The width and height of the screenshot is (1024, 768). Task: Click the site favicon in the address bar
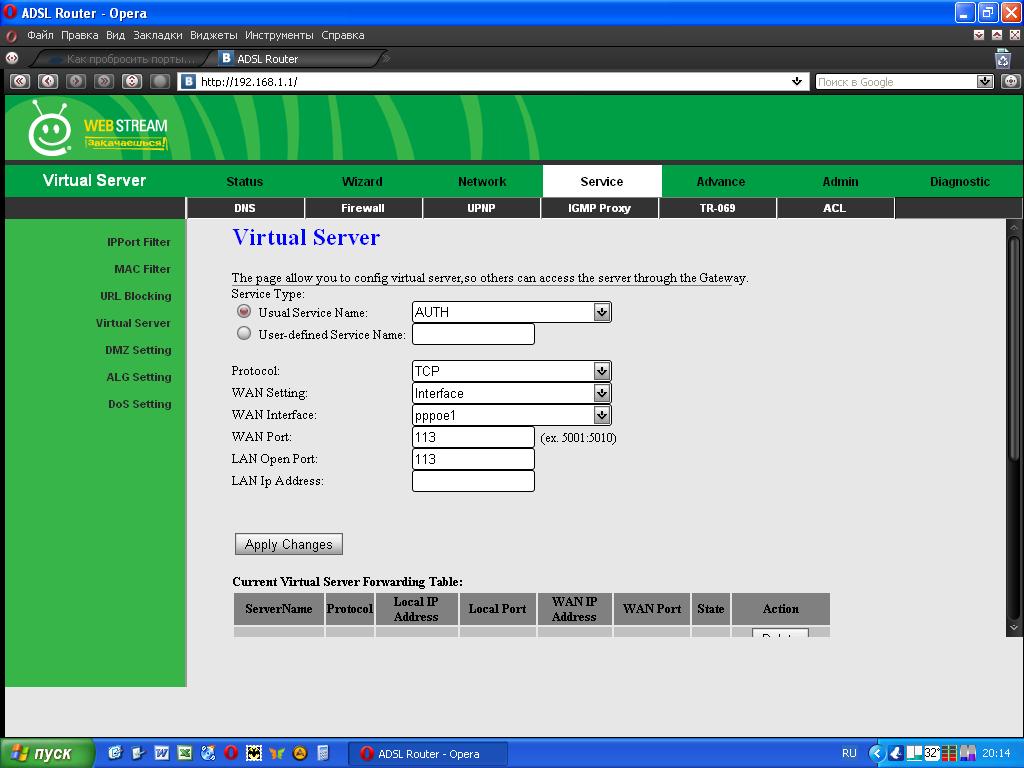(x=188, y=82)
